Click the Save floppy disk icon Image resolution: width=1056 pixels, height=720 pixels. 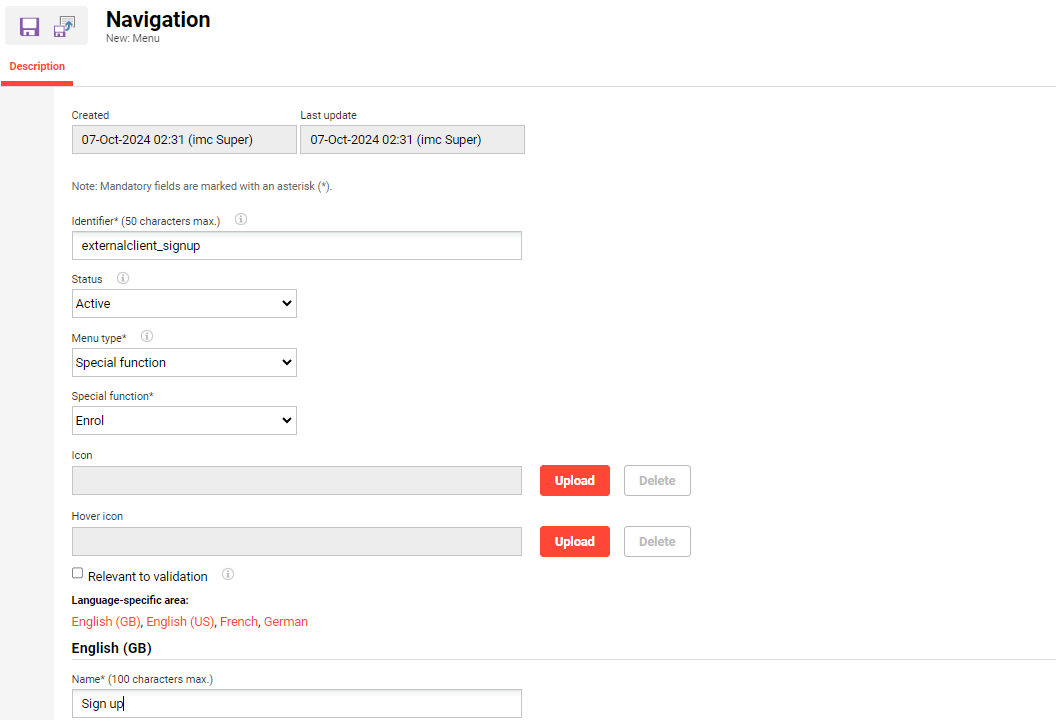pos(29,27)
